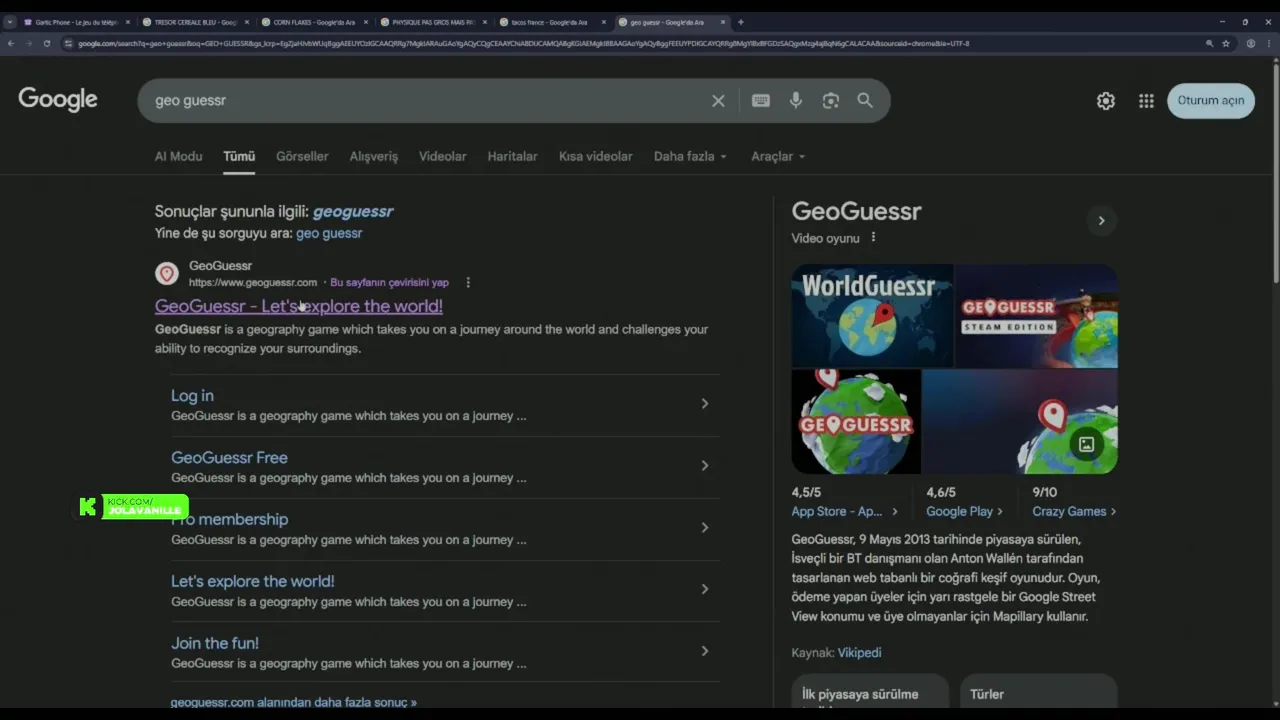Switch to the Haritalar tab
Screen dimensions: 1280x720
coord(512,157)
